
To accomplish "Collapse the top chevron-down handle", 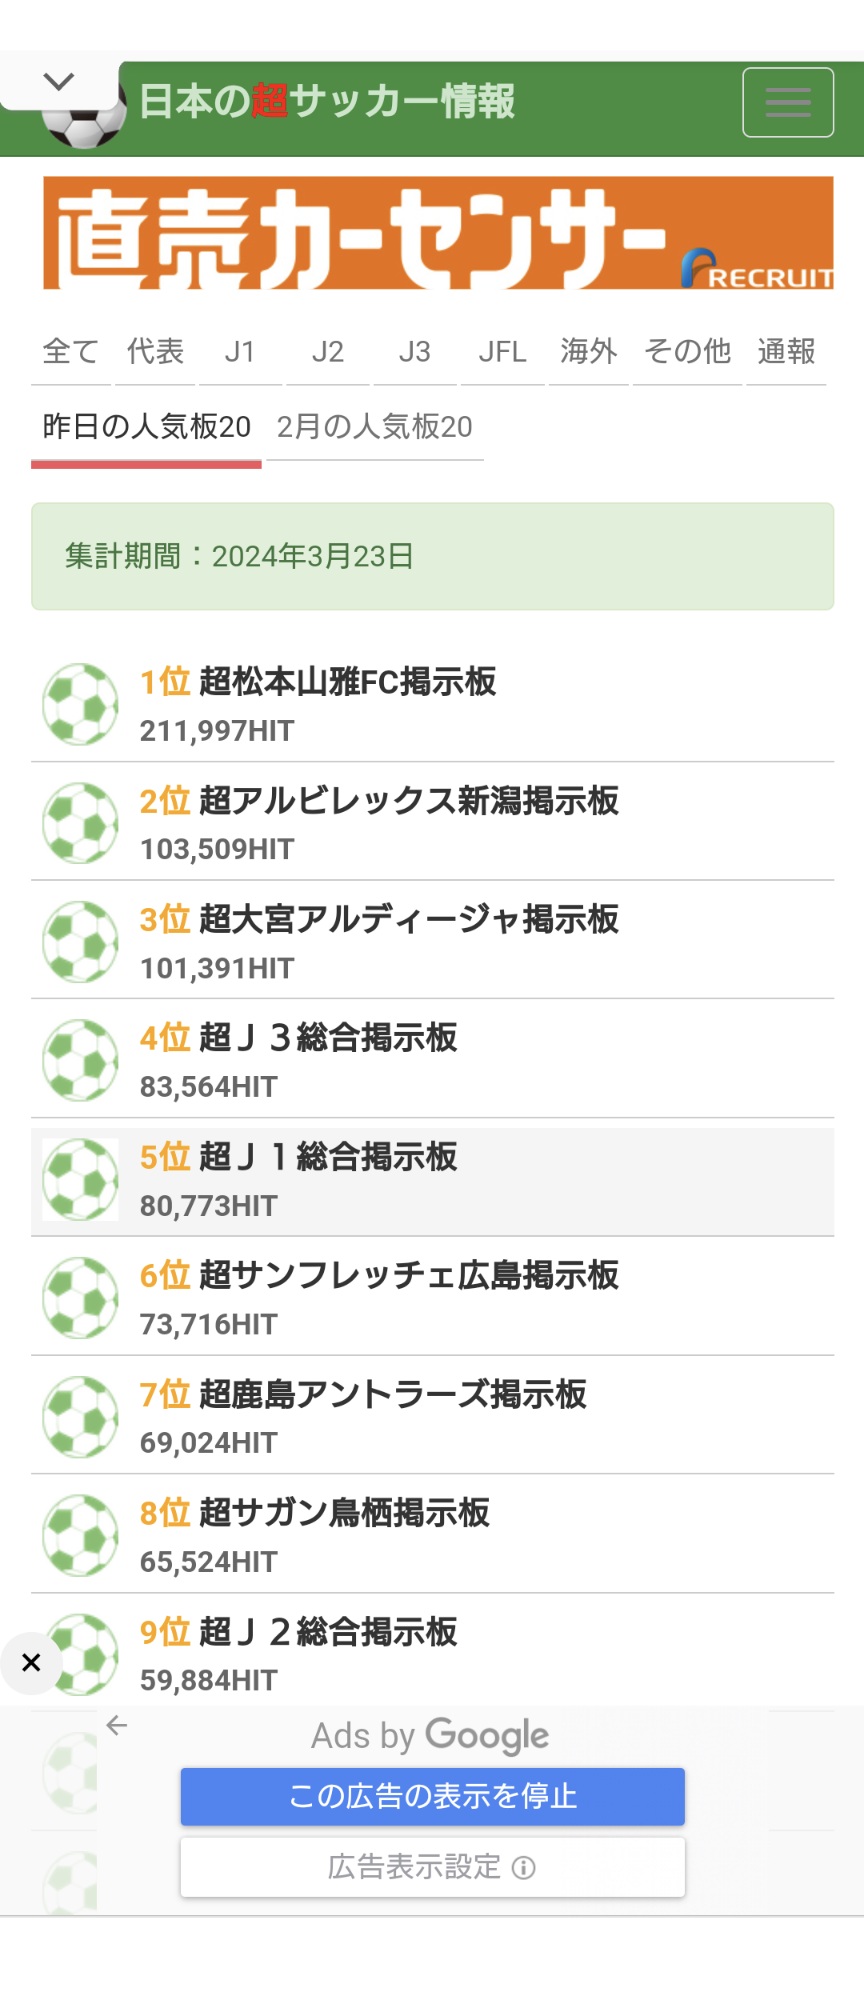I will tap(59, 82).
